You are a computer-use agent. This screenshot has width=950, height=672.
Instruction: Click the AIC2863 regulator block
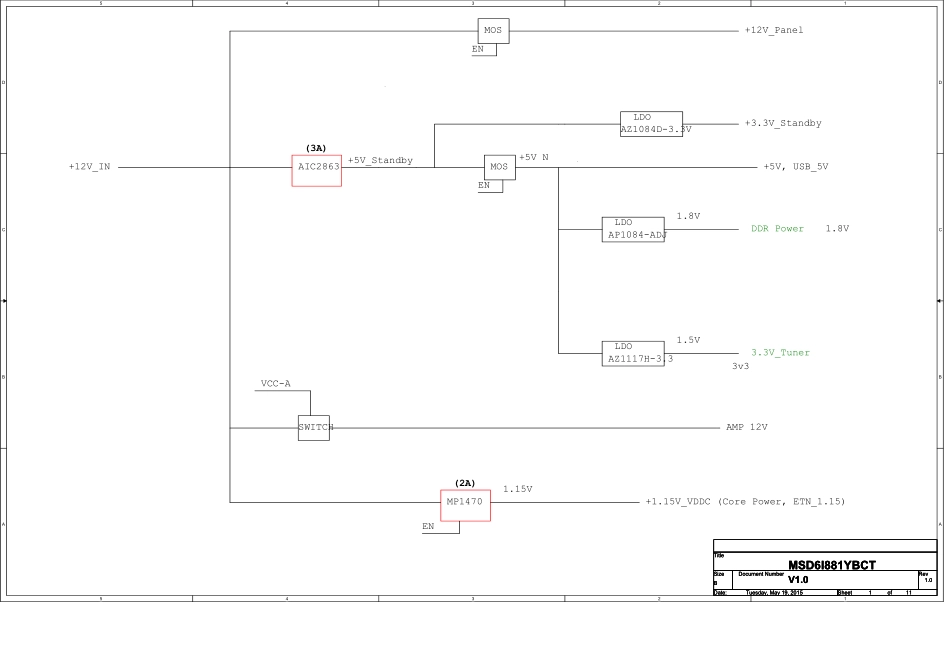(x=316, y=170)
